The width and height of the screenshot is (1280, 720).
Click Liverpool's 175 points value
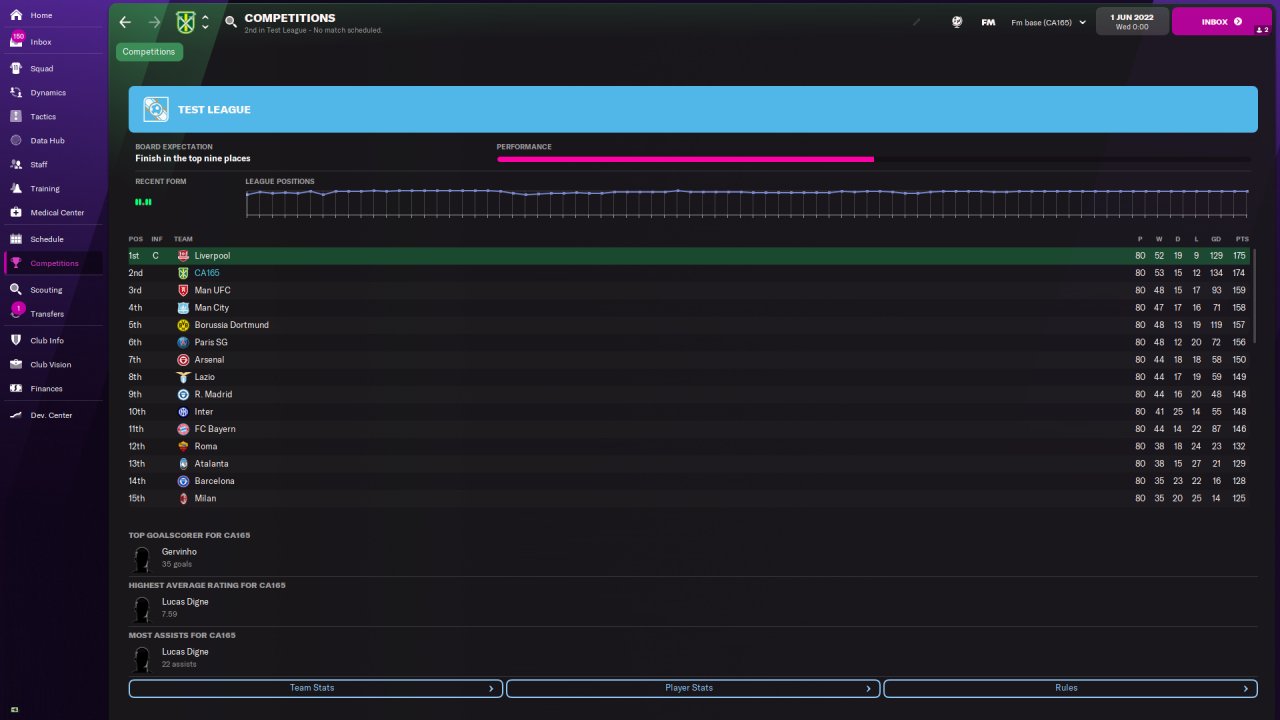pos(1240,256)
